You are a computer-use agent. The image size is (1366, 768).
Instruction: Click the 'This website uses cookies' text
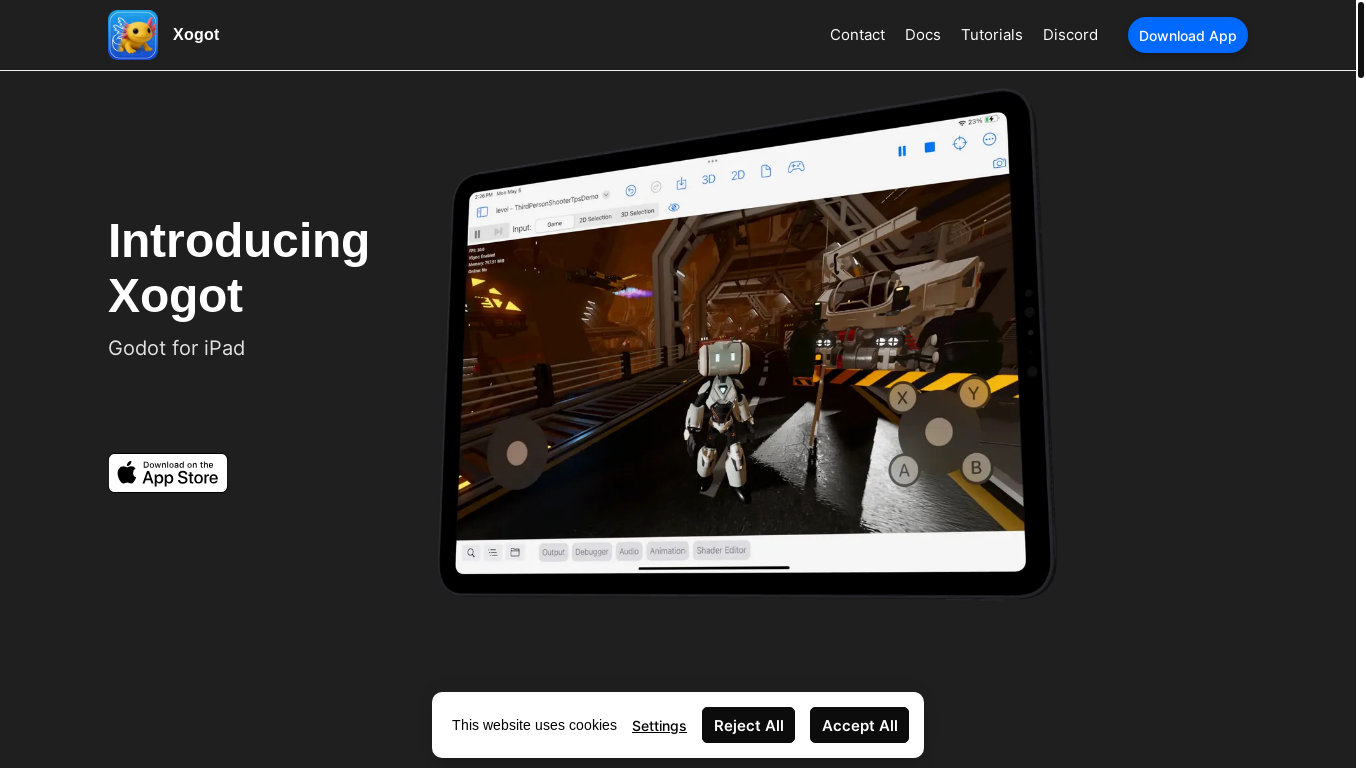coord(534,725)
